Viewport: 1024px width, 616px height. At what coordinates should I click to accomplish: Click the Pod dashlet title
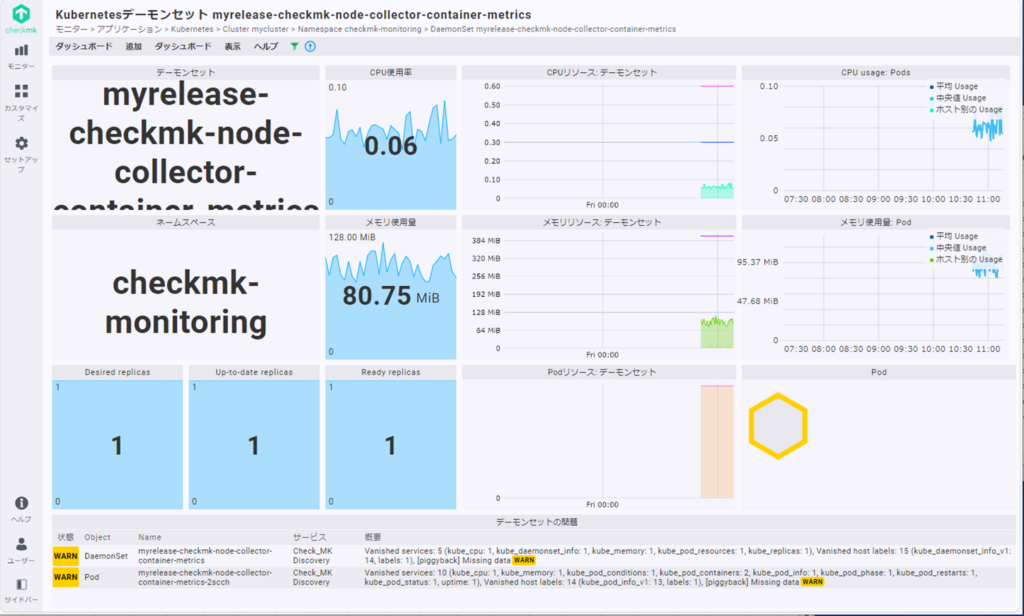tap(878, 372)
